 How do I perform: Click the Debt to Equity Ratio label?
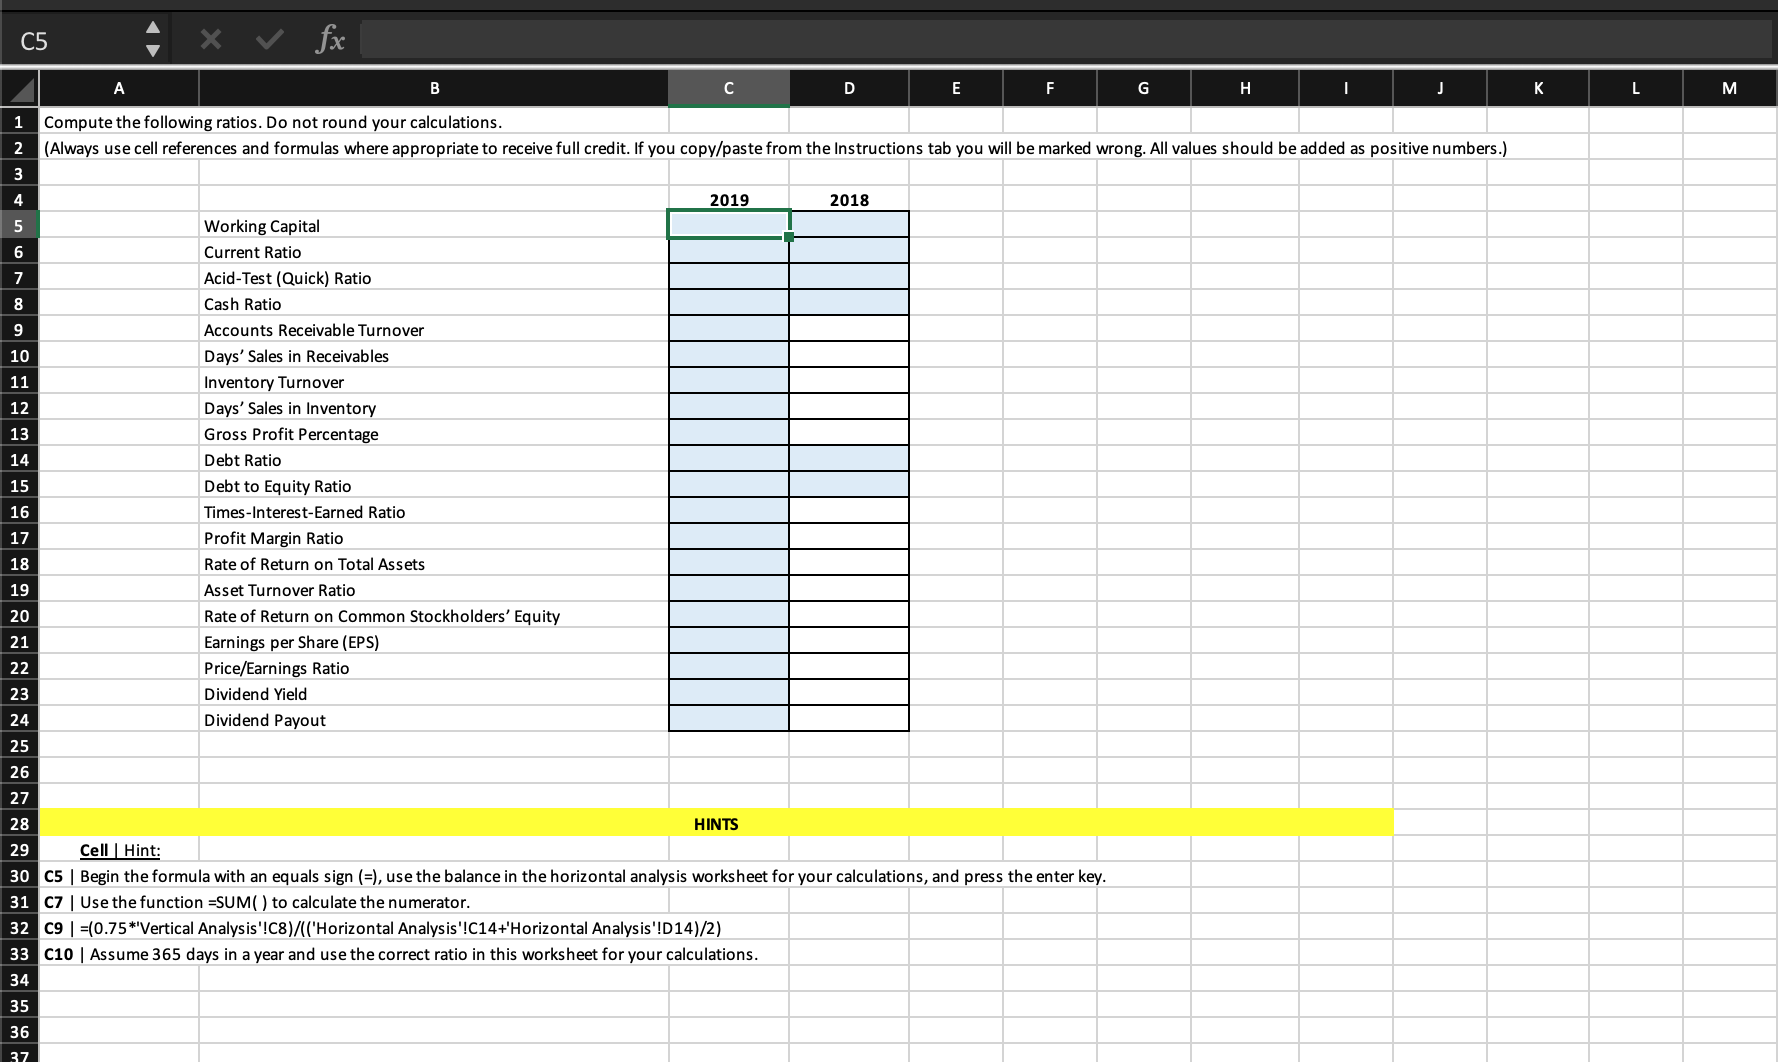coord(278,486)
